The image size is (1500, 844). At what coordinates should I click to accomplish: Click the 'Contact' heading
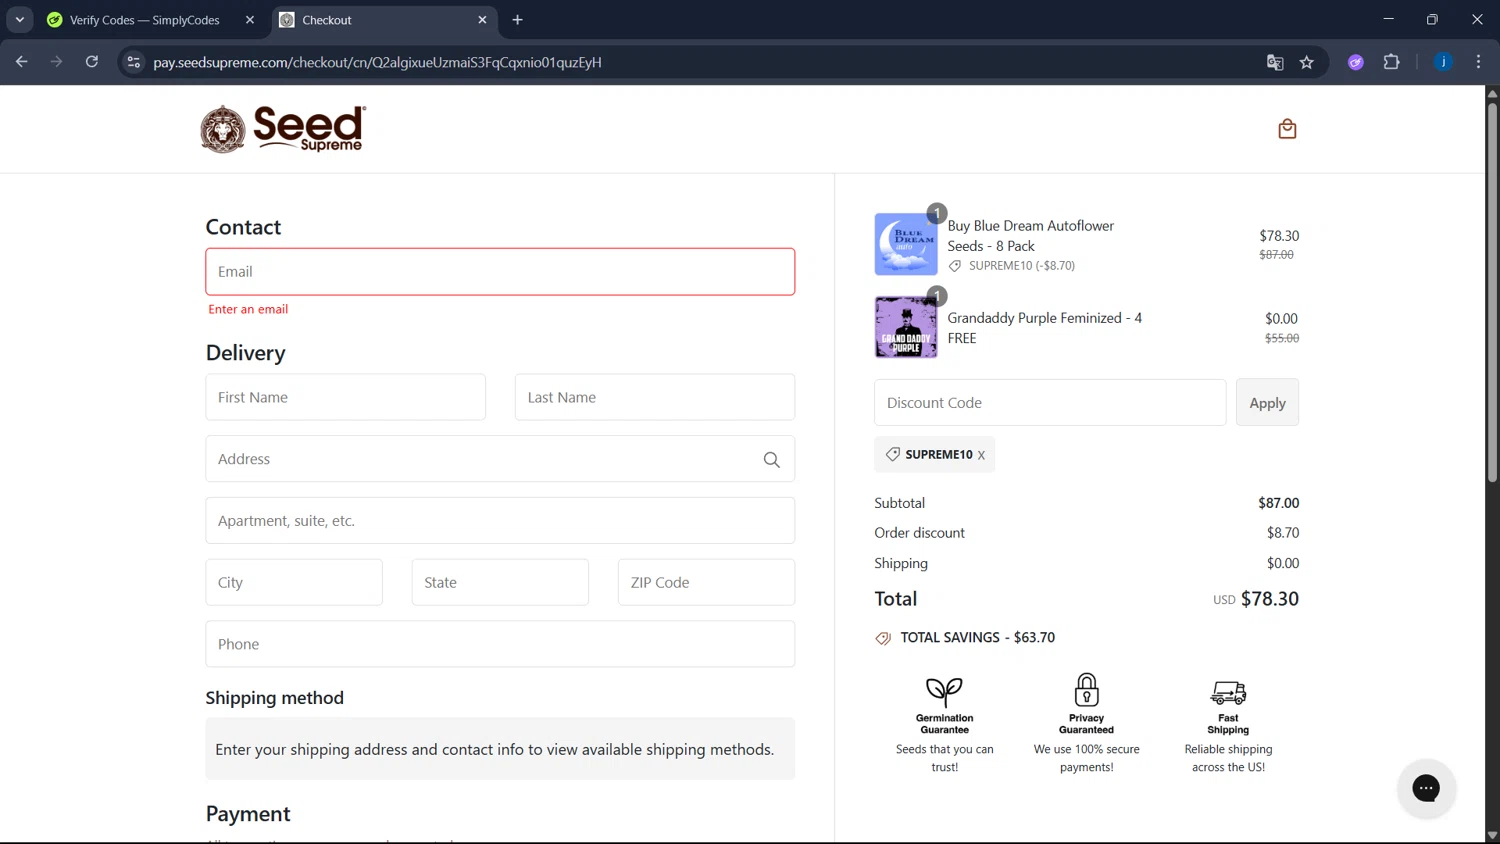click(243, 227)
